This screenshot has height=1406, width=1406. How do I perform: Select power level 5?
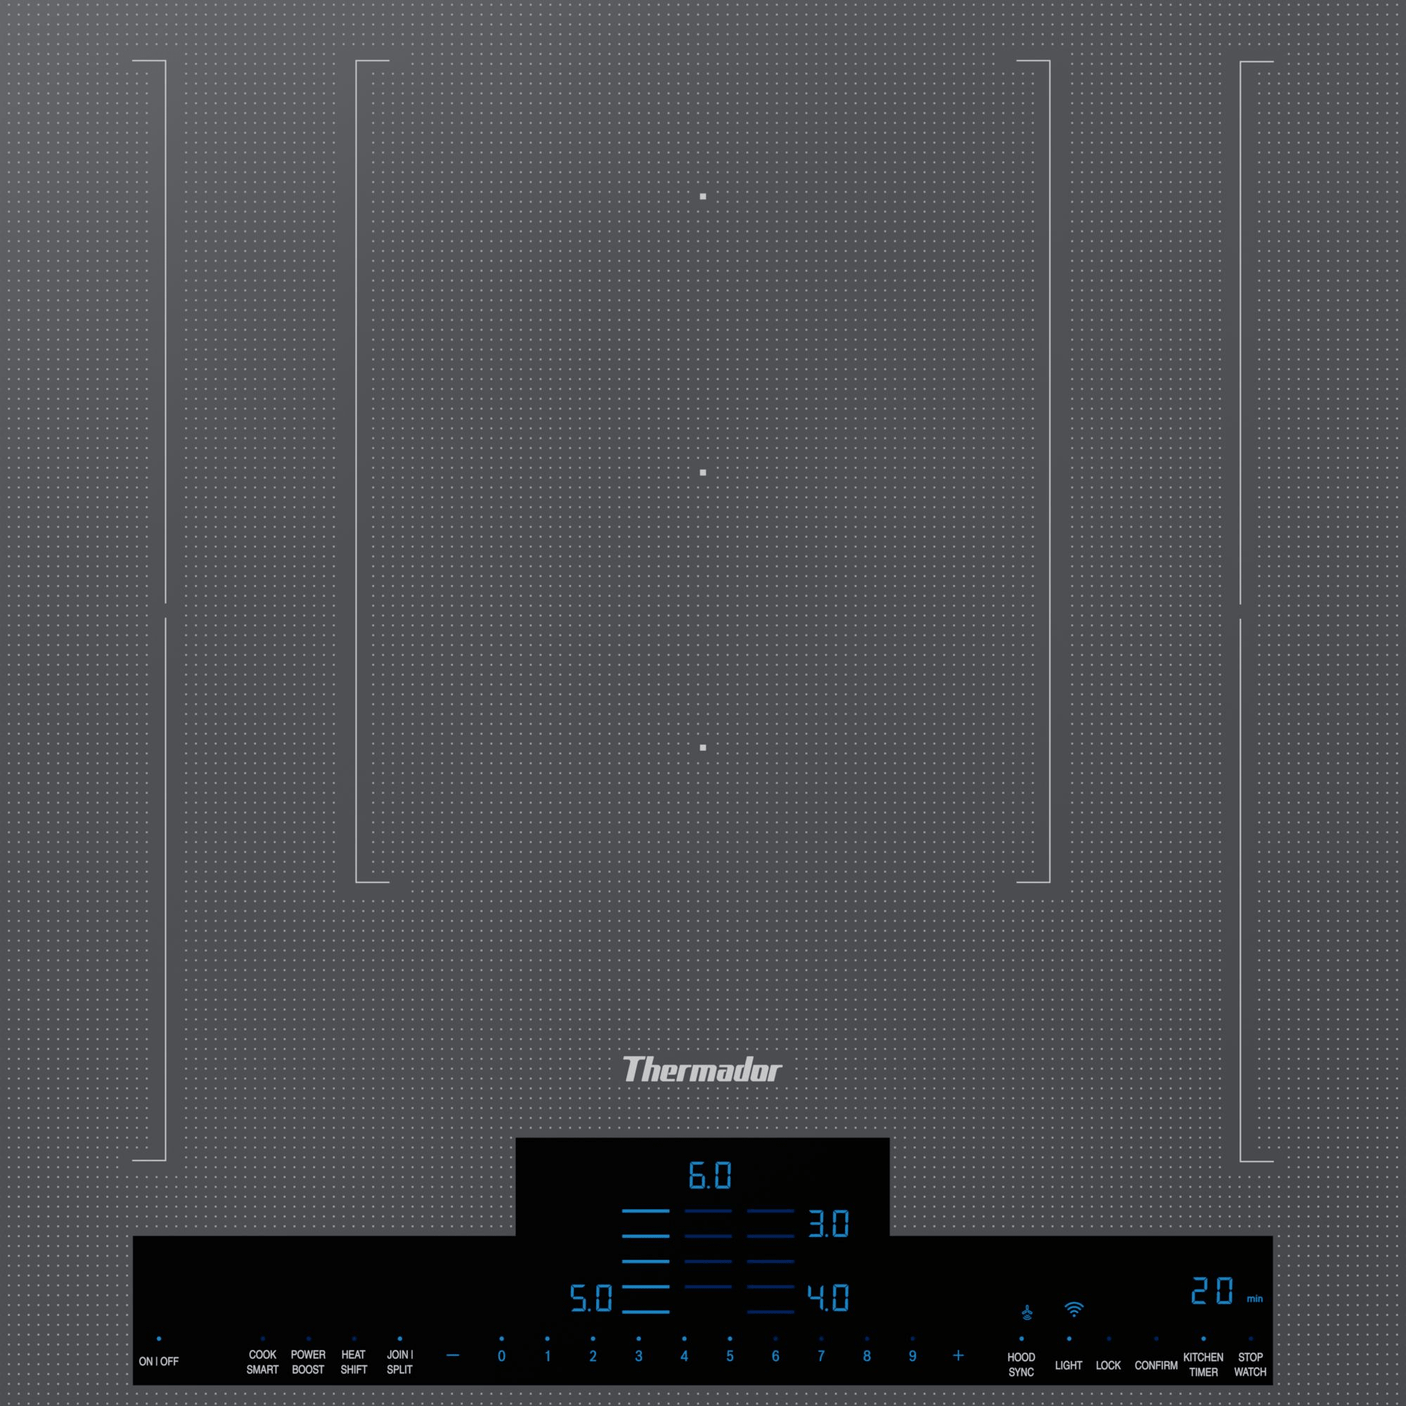730,1356
